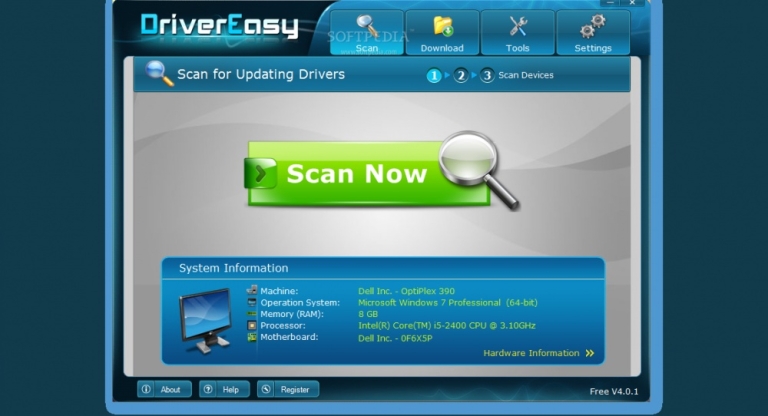This screenshot has height=416, width=768.
Task: Go to the Settings tab
Action: point(593,32)
